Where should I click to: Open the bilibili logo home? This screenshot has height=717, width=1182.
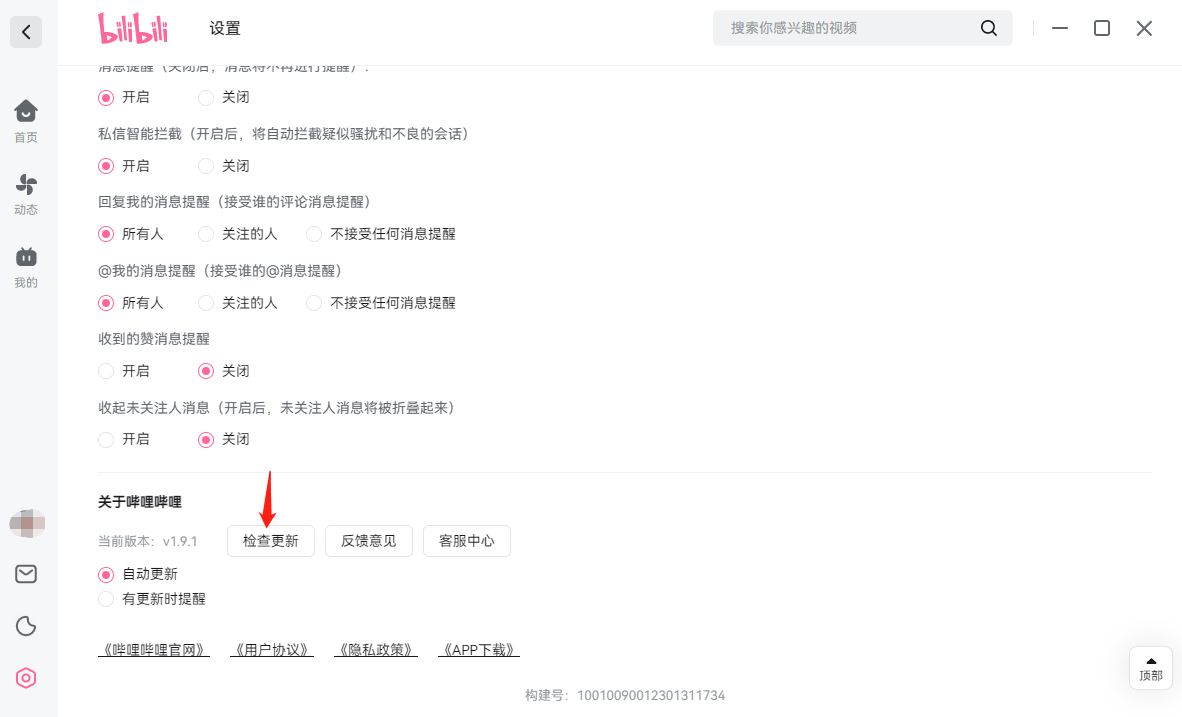[x=133, y=29]
